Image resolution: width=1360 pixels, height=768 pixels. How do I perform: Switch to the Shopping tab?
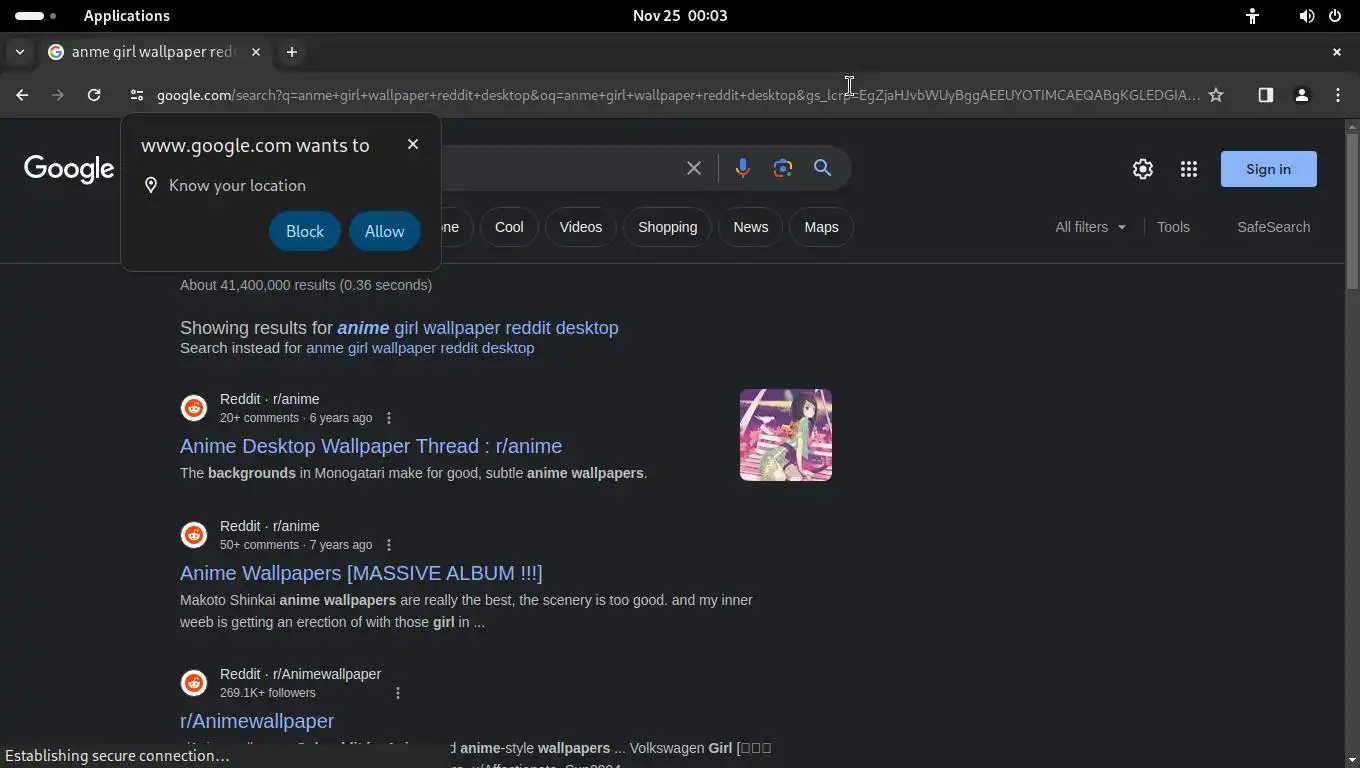668,227
